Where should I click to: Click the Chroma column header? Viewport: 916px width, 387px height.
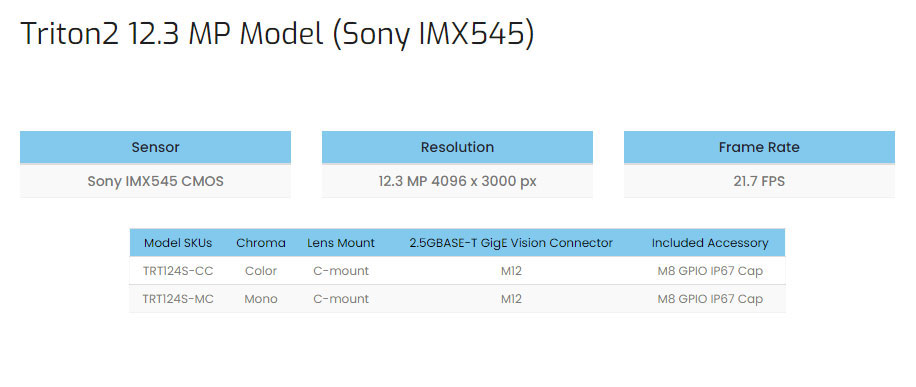[261, 243]
